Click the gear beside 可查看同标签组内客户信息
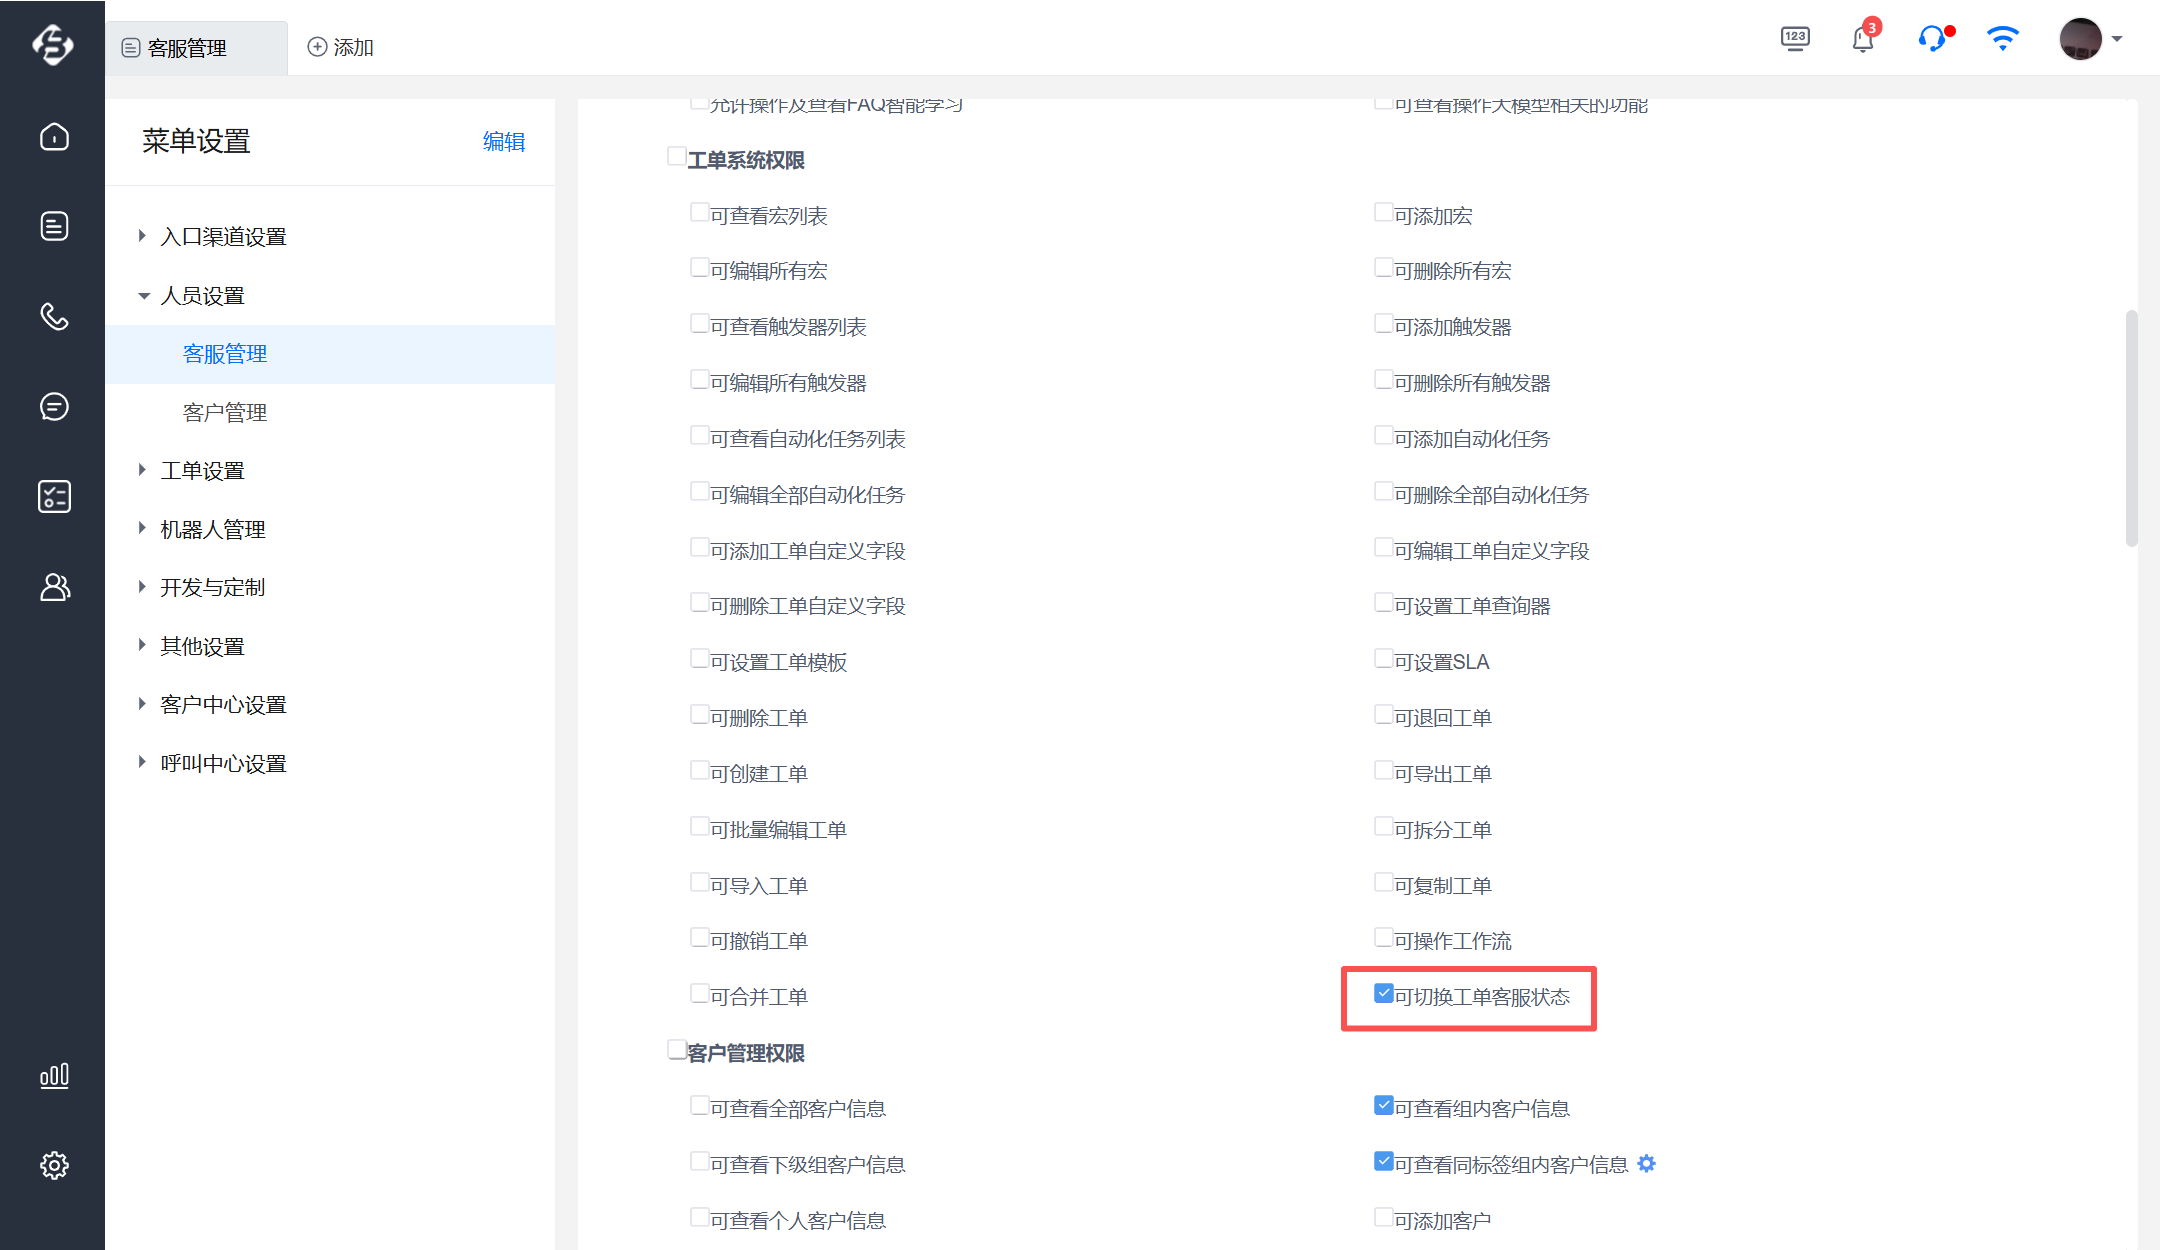The image size is (2160, 1250). (x=1647, y=1163)
